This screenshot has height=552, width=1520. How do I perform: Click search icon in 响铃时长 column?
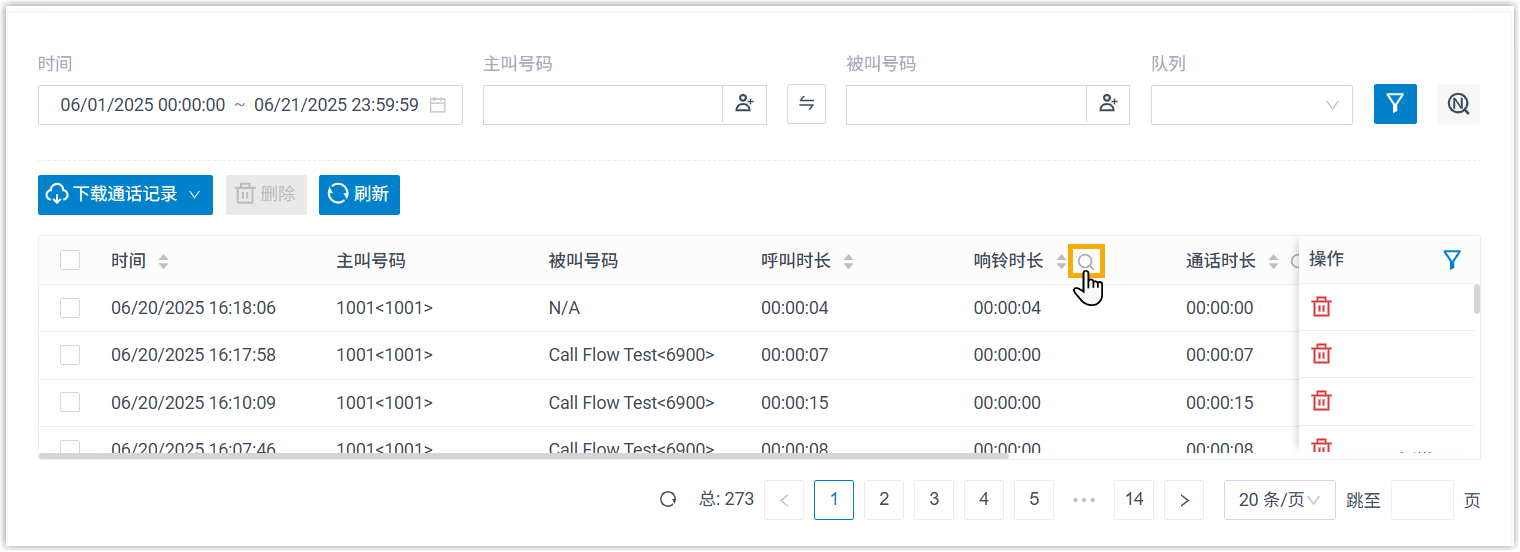pos(1086,262)
